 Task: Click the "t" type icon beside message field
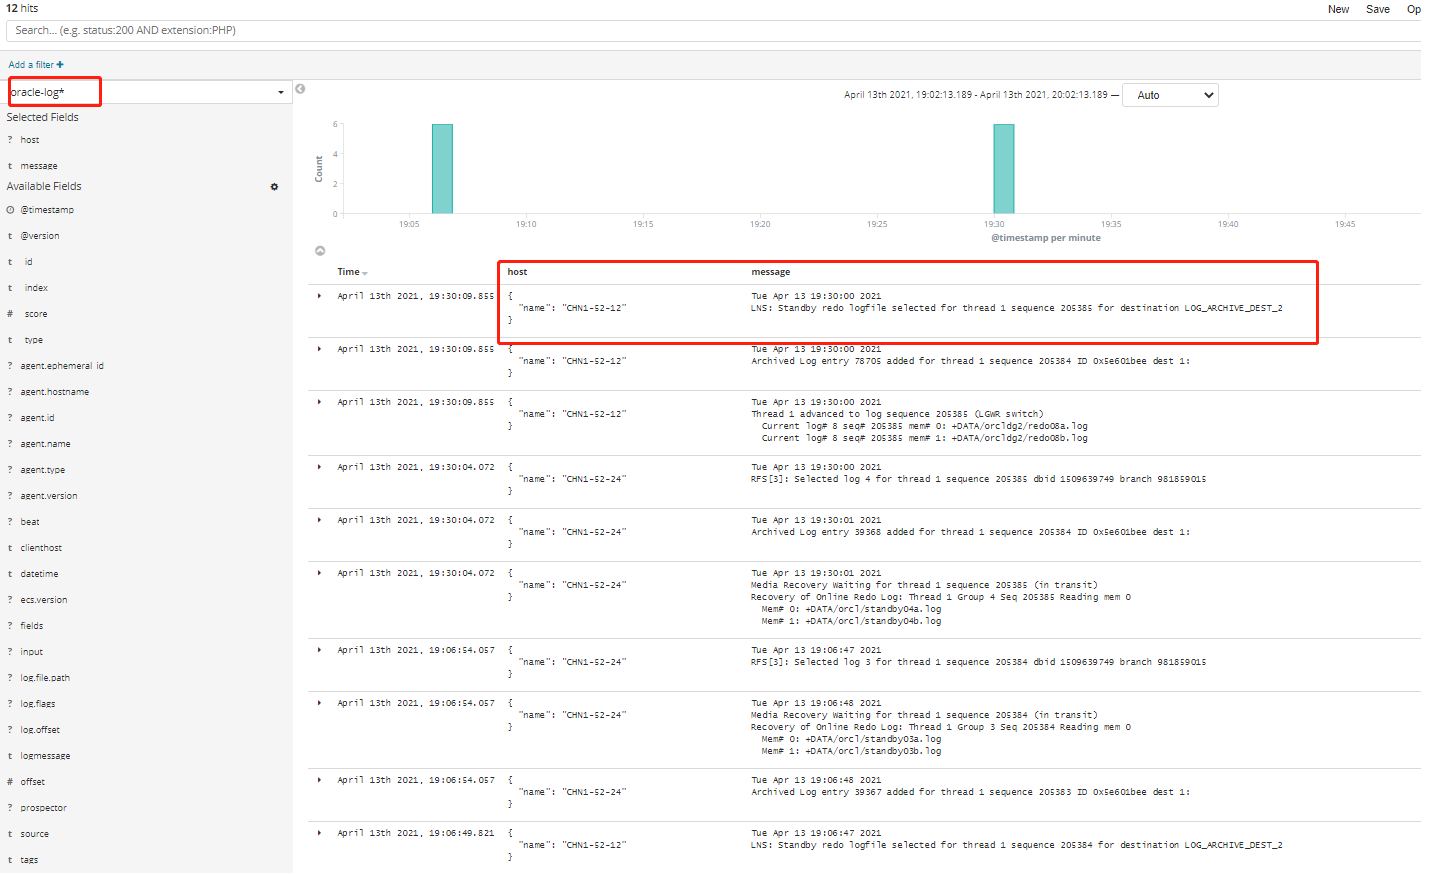click(x=11, y=165)
